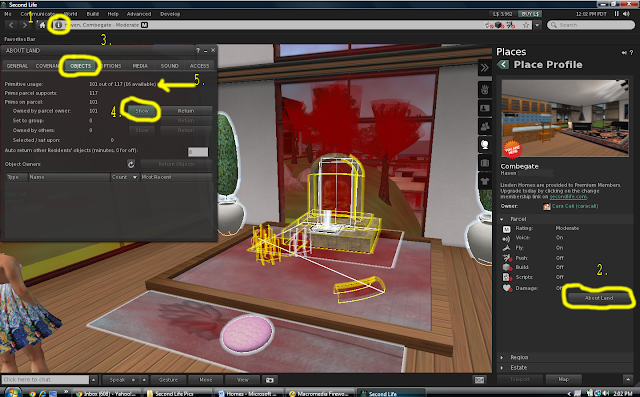Show objects owned by parcel owner
This screenshot has width=640, height=397.
(x=142, y=111)
